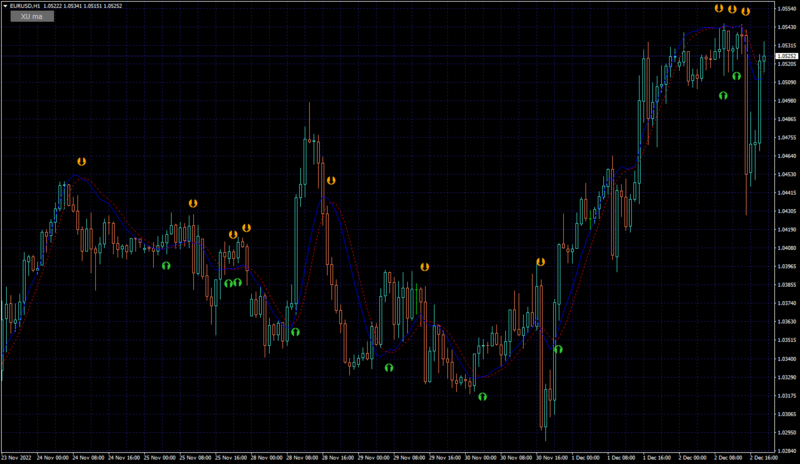This screenshot has height=464, width=800.
Task: Click price scale label 1.05090
Action: click(x=787, y=82)
